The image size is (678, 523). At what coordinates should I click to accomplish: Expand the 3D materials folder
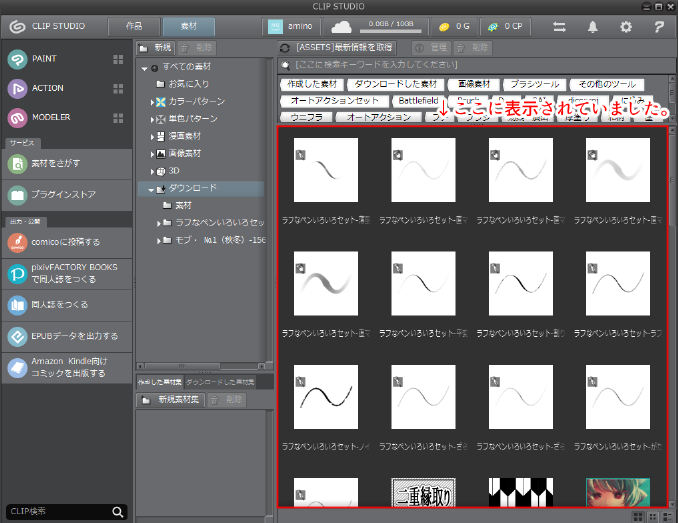(x=152, y=171)
